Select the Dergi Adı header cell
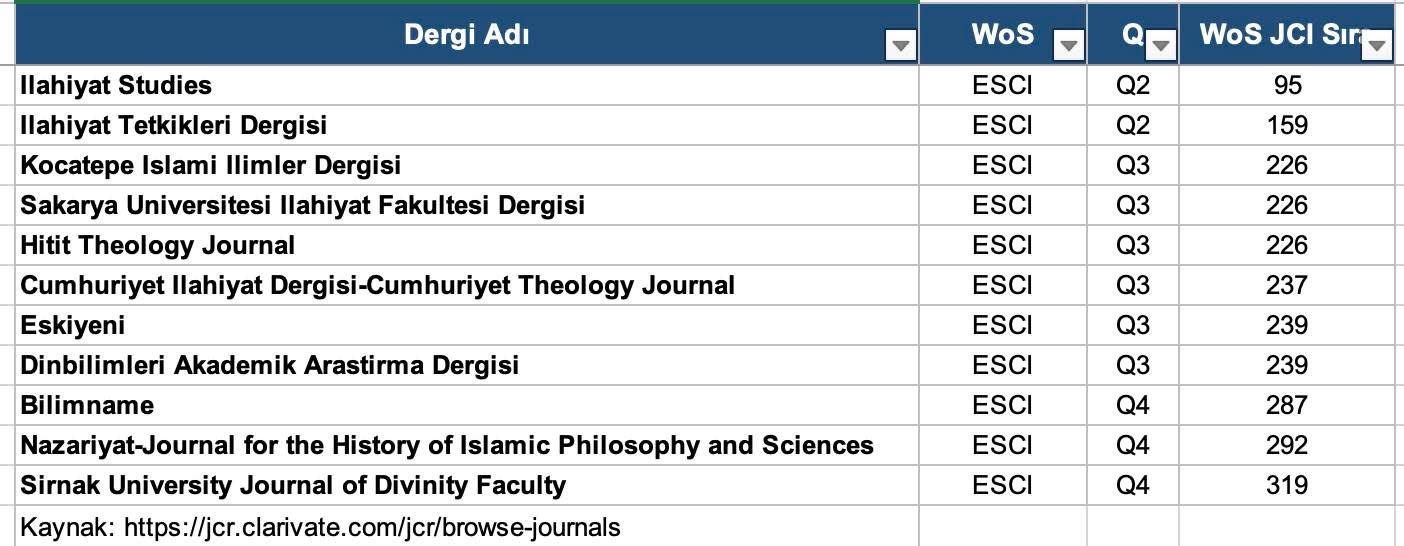The width and height of the screenshot is (1404, 546). click(x=466, y=35)
